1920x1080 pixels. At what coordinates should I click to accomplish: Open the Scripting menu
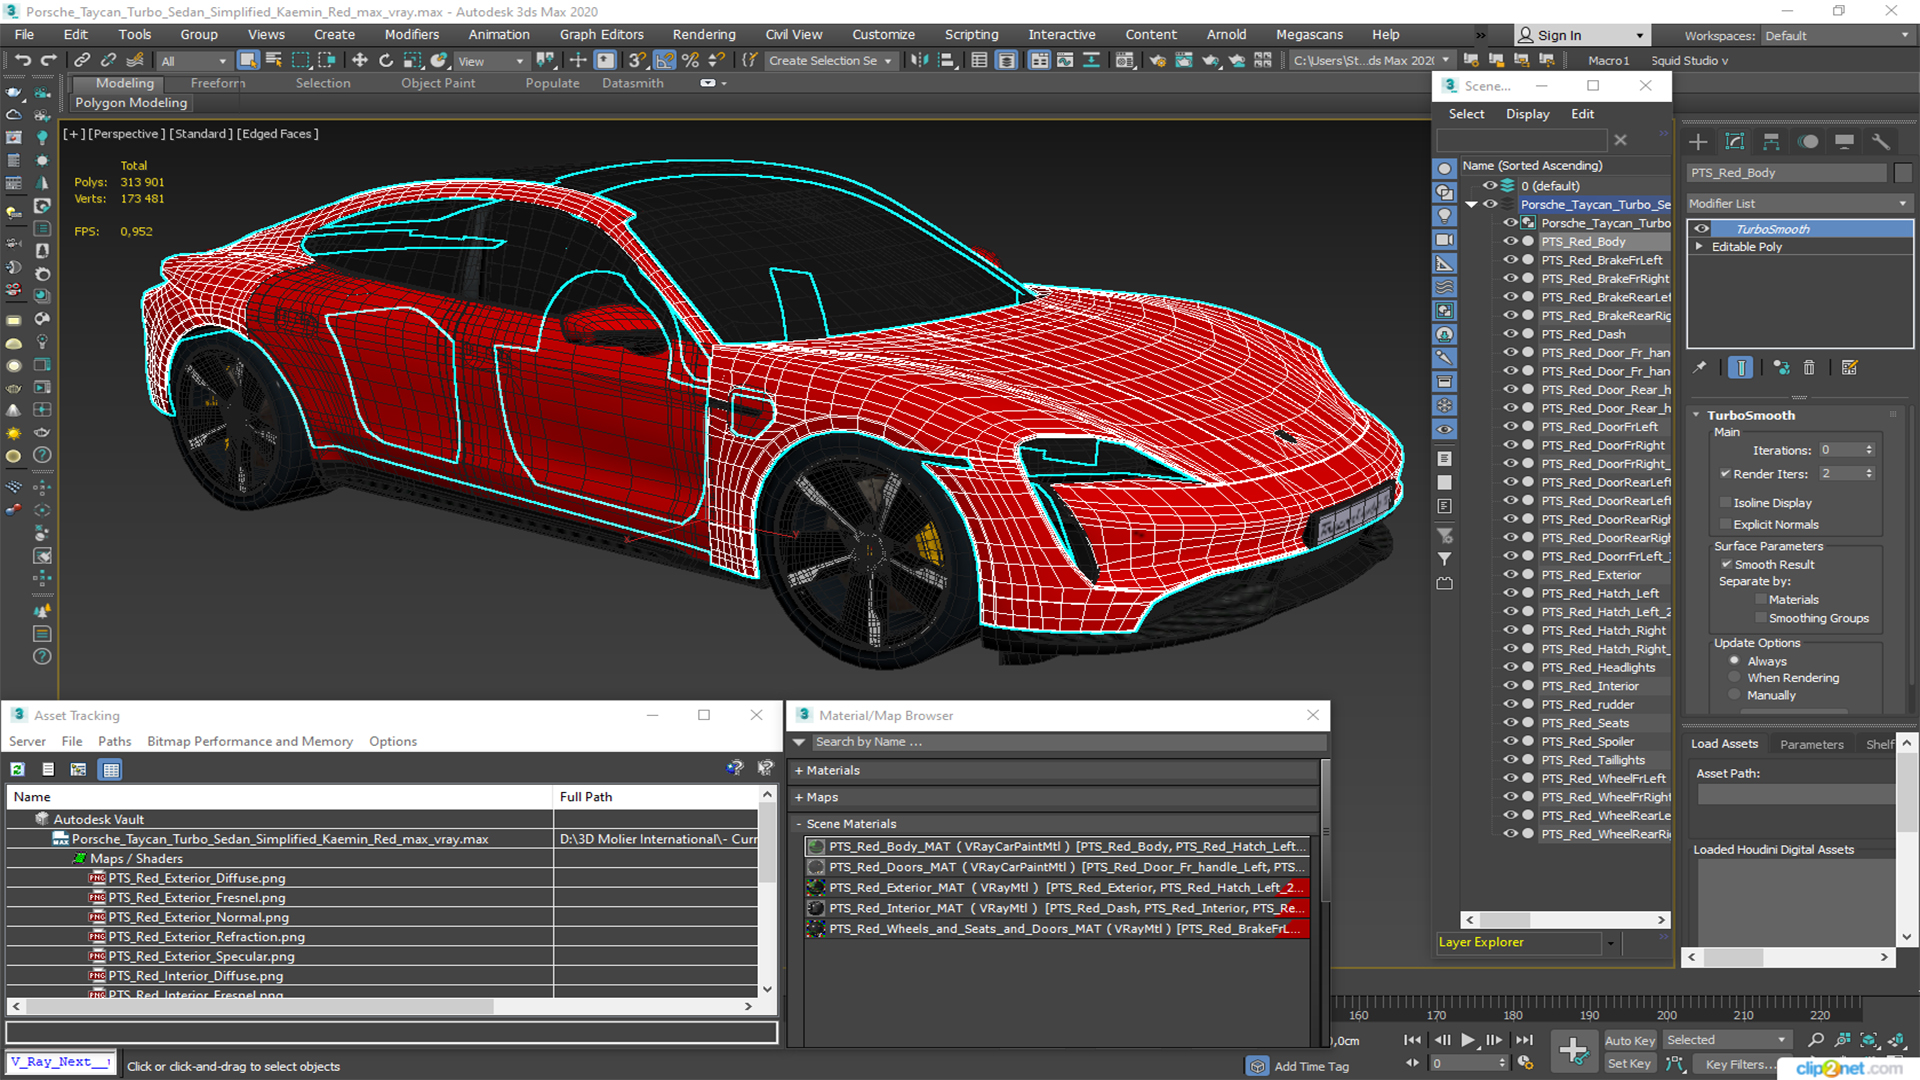(971, 34)
